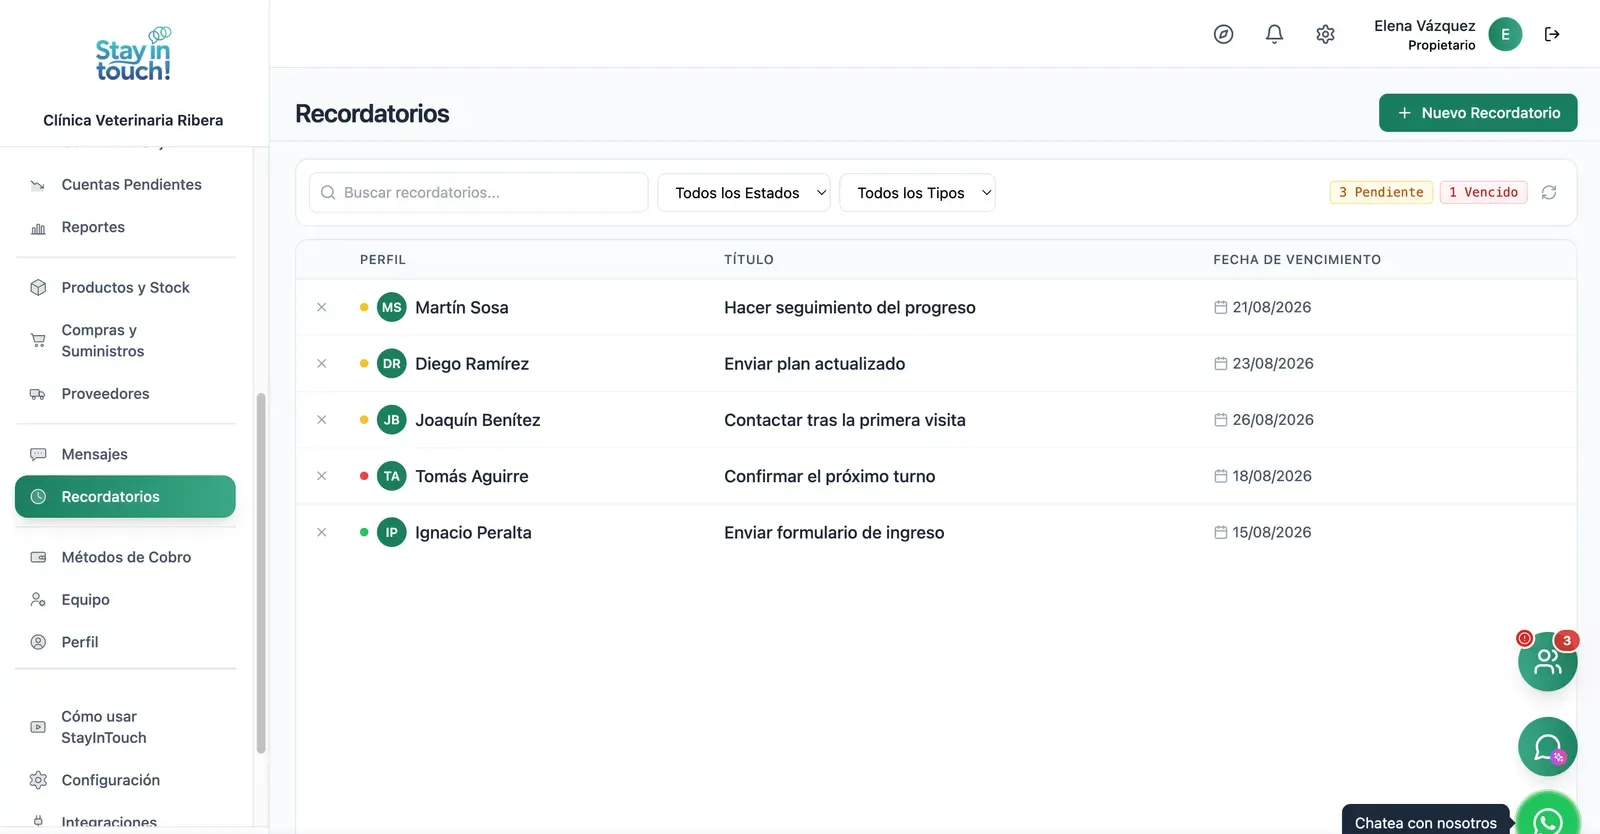Open the WhatsApp chat button
The height and width of the screenshot is (834, 1600).
pyautogui.click(x=1548, y=819)
